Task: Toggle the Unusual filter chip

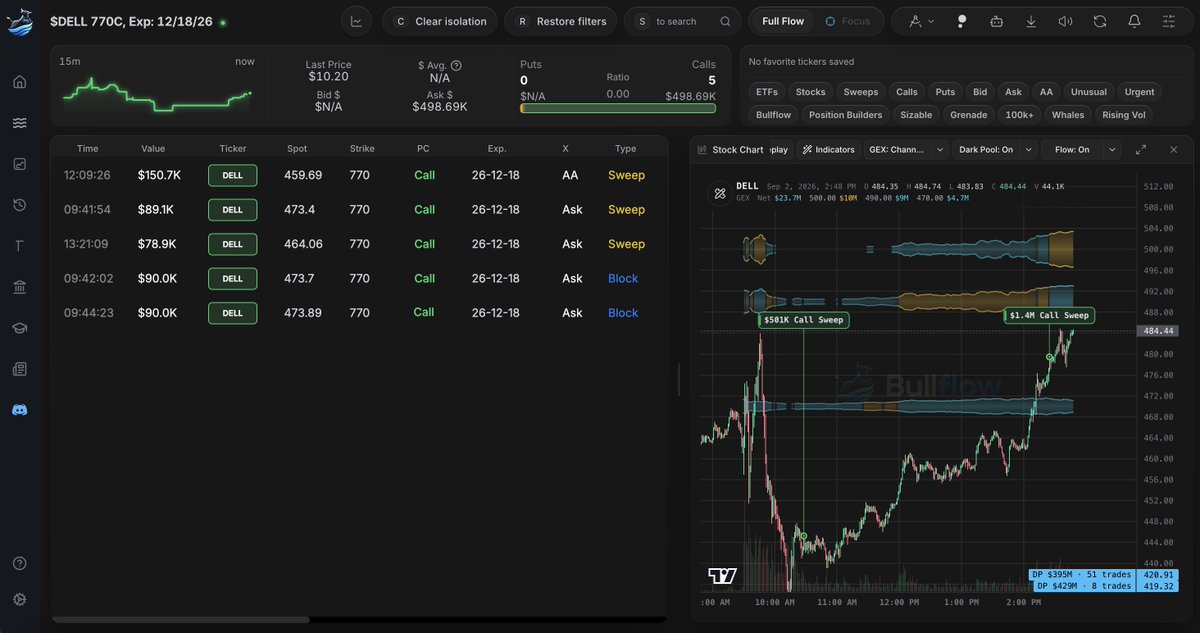Action: click(1088, 92)
